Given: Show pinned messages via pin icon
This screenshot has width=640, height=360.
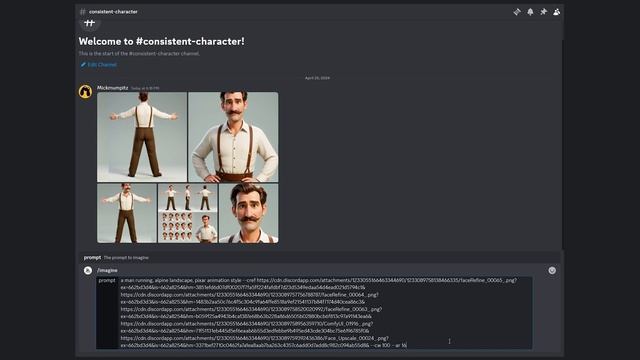Looking at the screenshot, I should 543,12.
